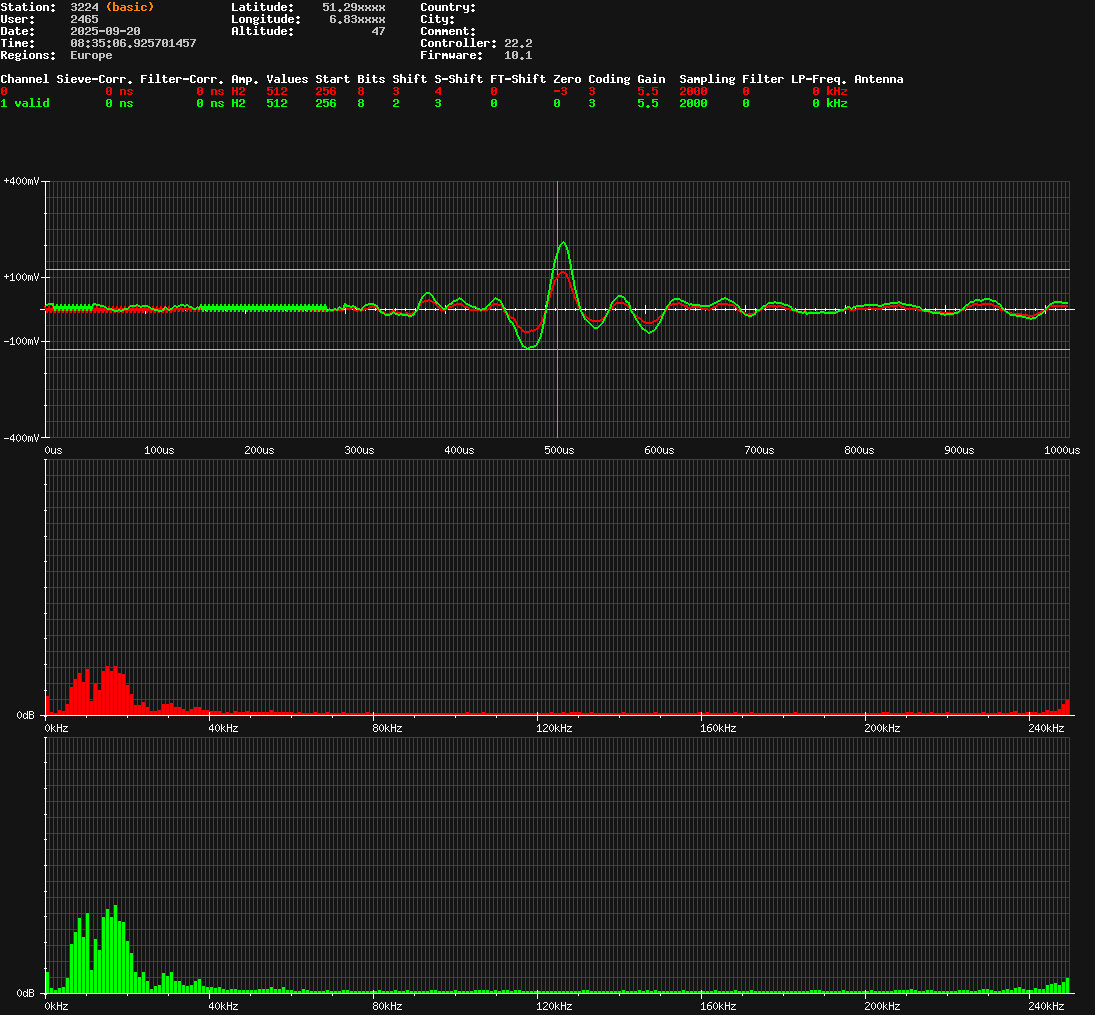Click the -100mV axis label

tap(22, 341)
